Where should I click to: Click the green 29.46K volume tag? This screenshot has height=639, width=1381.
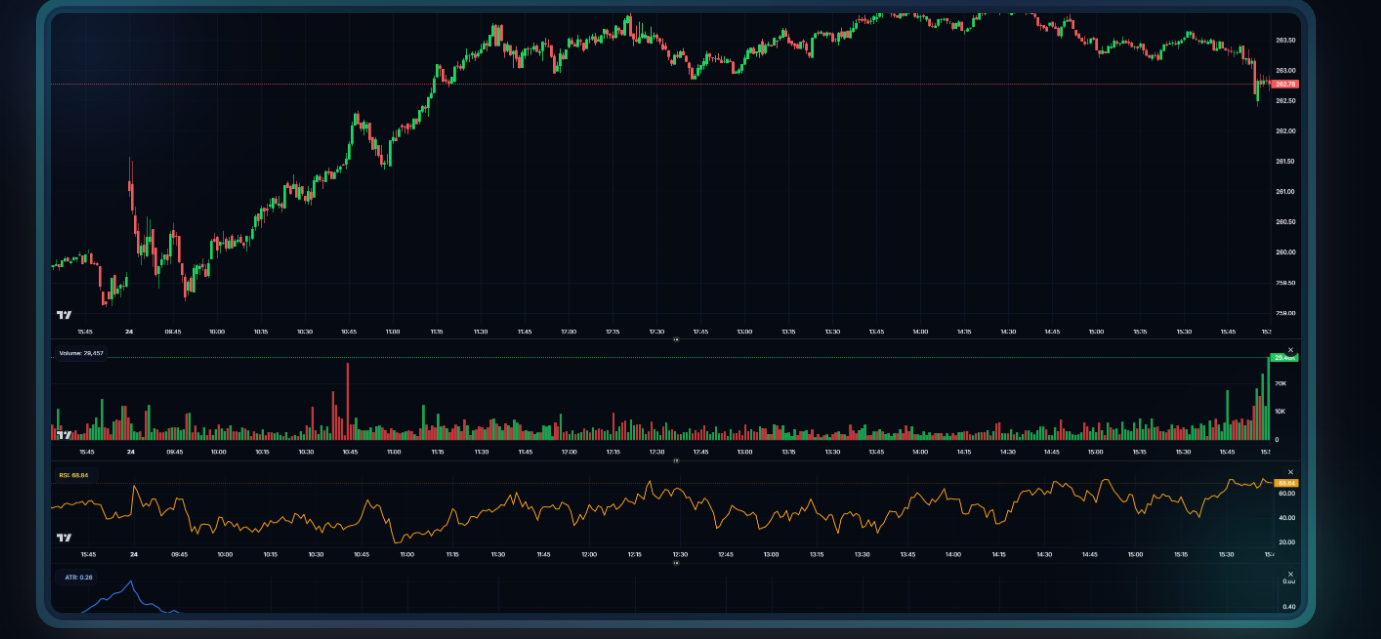point(1284,357)
